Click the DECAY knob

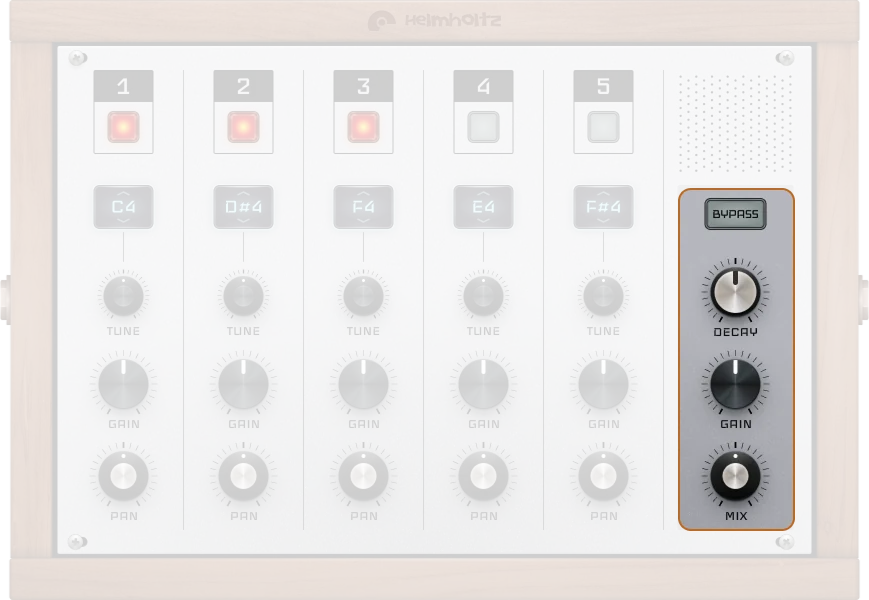click(x=735, y=292)
